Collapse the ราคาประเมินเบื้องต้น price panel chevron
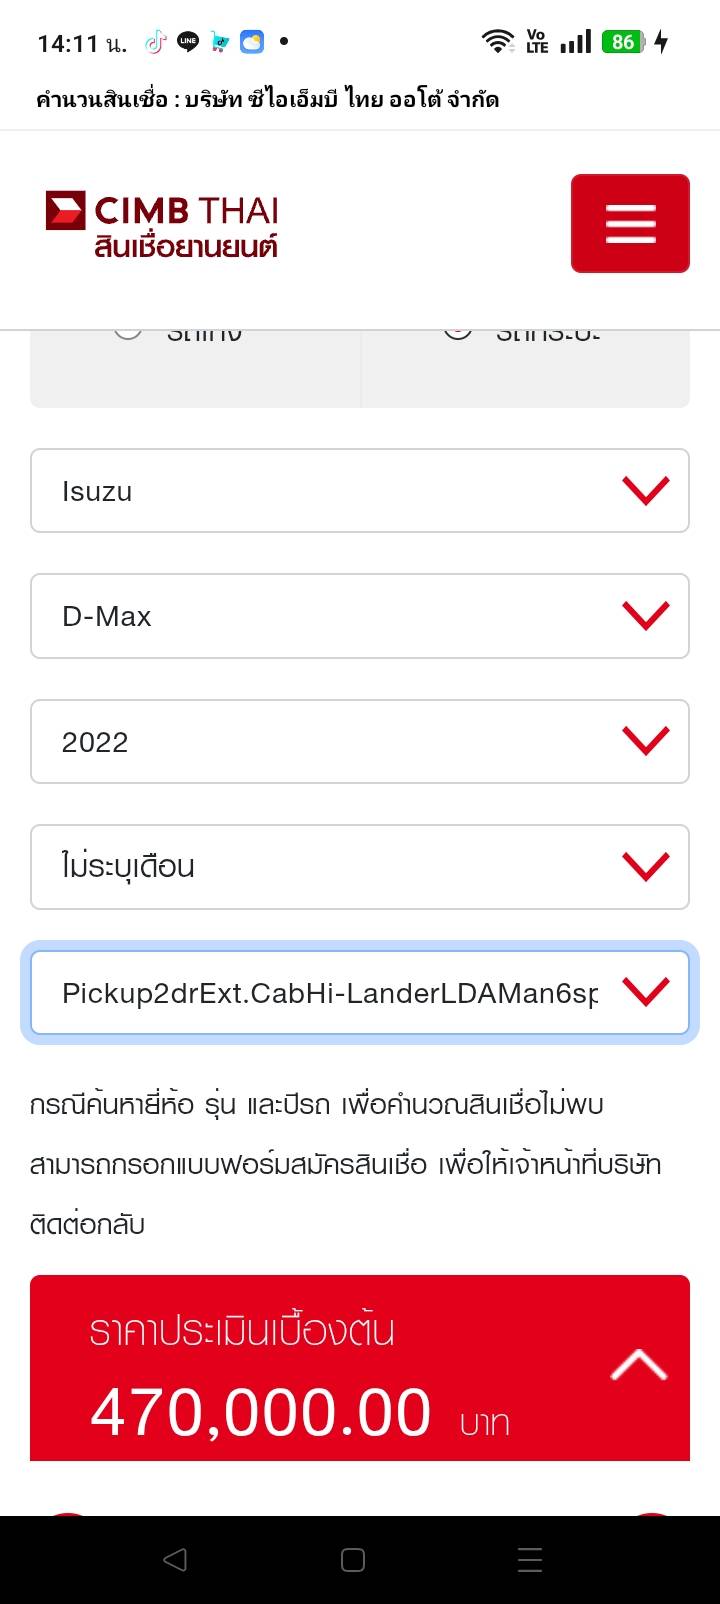 (x=638, y=1366)
